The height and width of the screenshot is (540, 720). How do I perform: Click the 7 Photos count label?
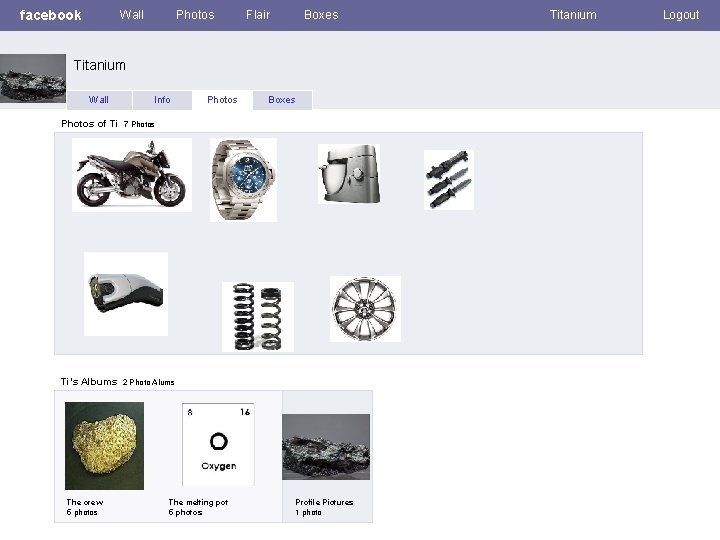139,124
